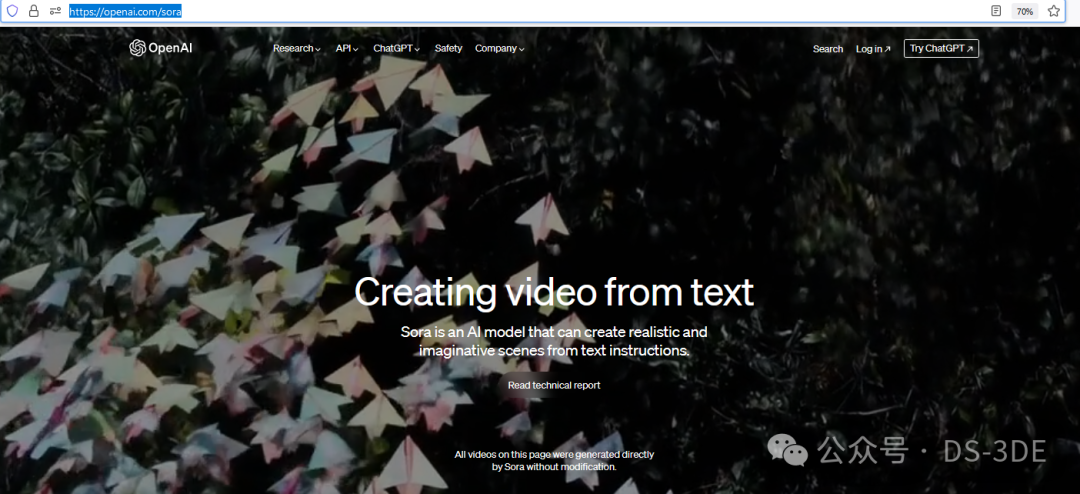This screenshot has width=1080, height=494.
Task: Expand the API dropdown menu
Action: pyautogui.click(x=347, y=49)
